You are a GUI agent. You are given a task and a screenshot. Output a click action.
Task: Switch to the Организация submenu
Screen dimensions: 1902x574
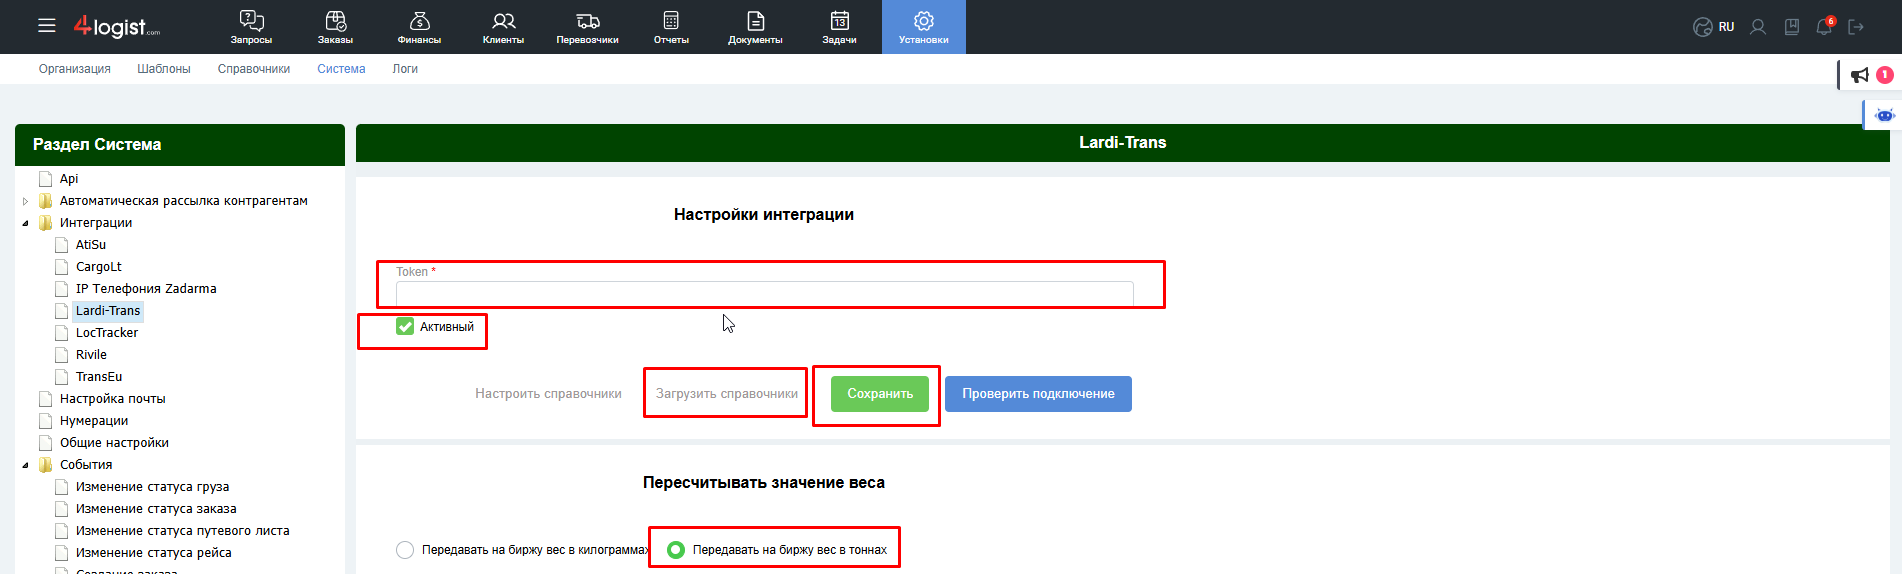tap(75, 69)
